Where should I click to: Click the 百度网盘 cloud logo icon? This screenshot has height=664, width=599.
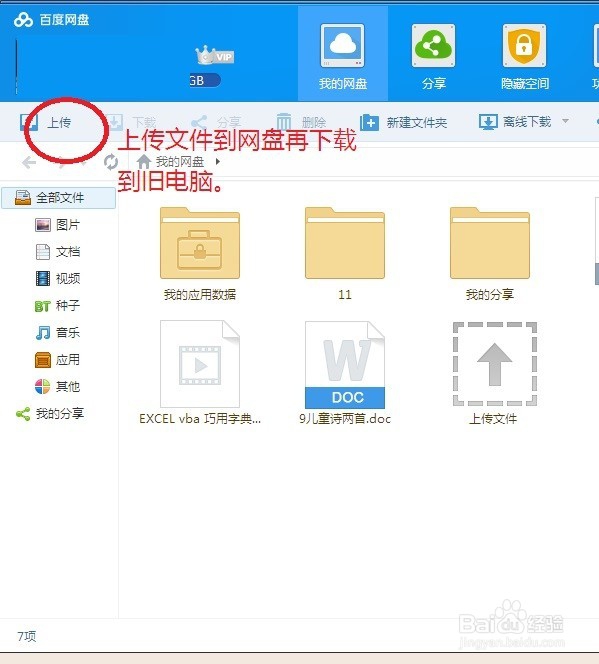point(23,19)
